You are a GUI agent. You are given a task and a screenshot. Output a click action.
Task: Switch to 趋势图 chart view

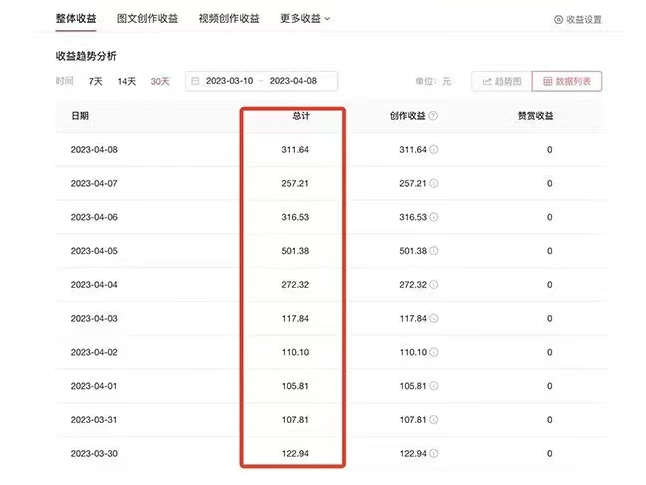point(500,81)
